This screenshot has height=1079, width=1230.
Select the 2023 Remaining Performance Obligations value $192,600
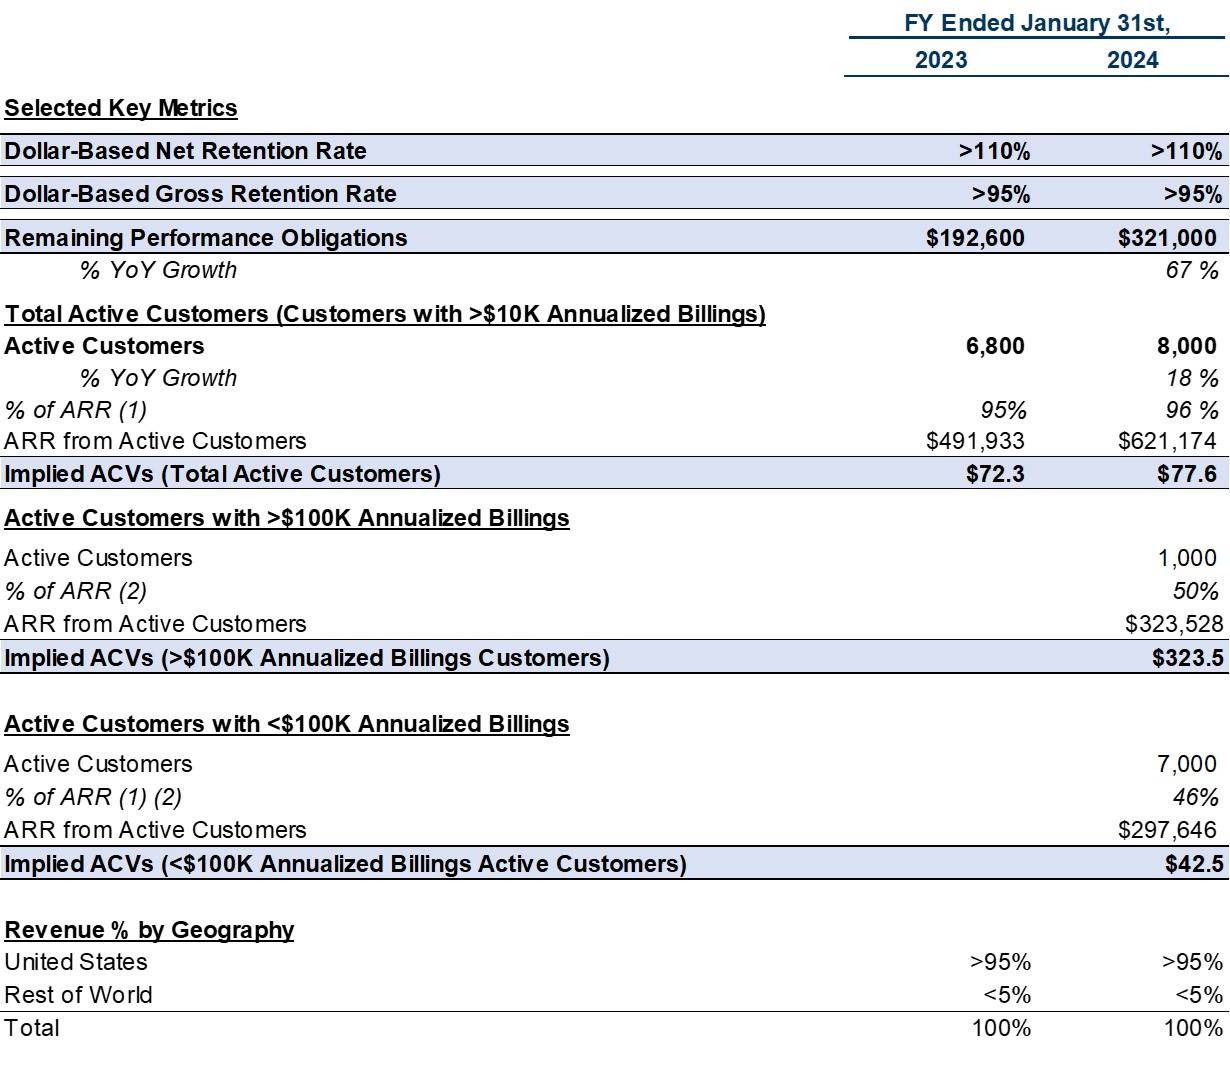[x=975, y=238]
